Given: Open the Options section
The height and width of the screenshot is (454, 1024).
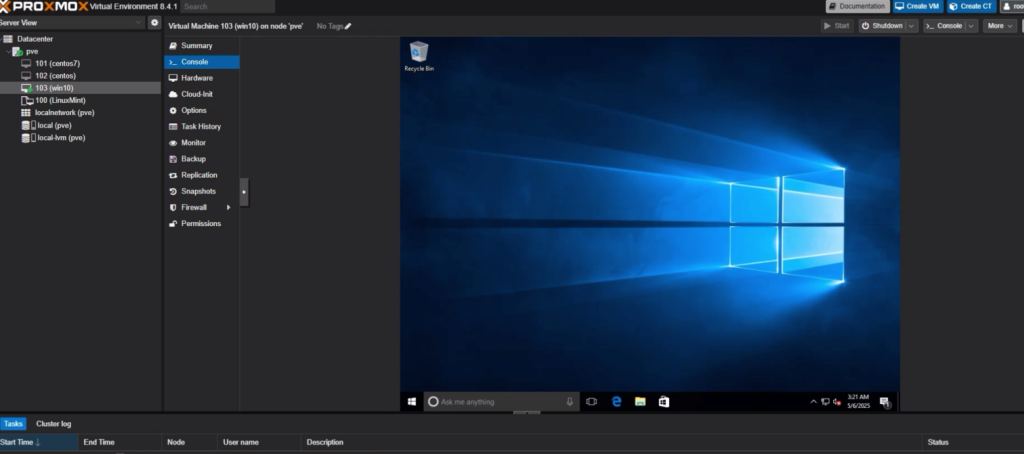Looking at the screenshot, I should point(201,110).
